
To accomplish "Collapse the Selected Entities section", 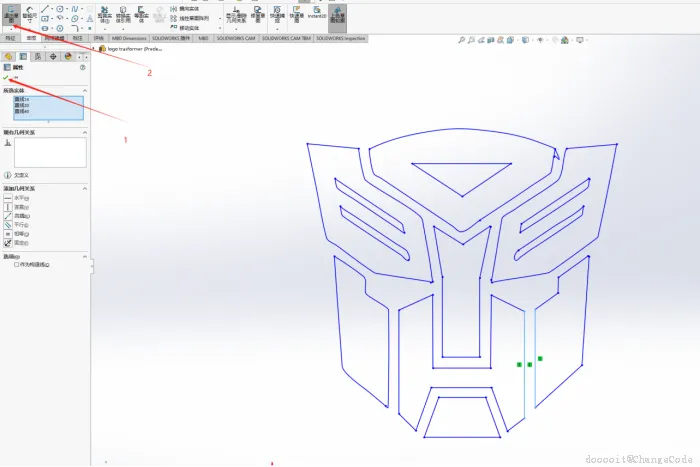I will click(83, 91).
